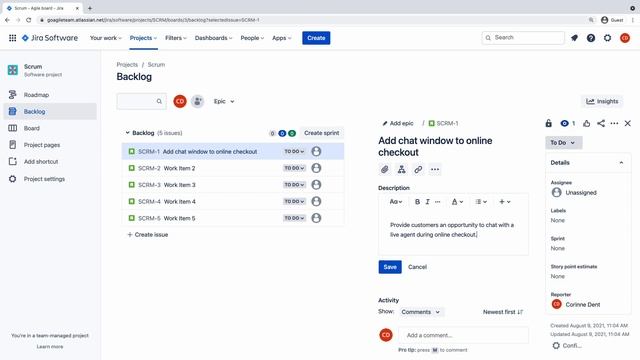Click Create sprint button
This screenshot has width=640, height=360.
322,133
